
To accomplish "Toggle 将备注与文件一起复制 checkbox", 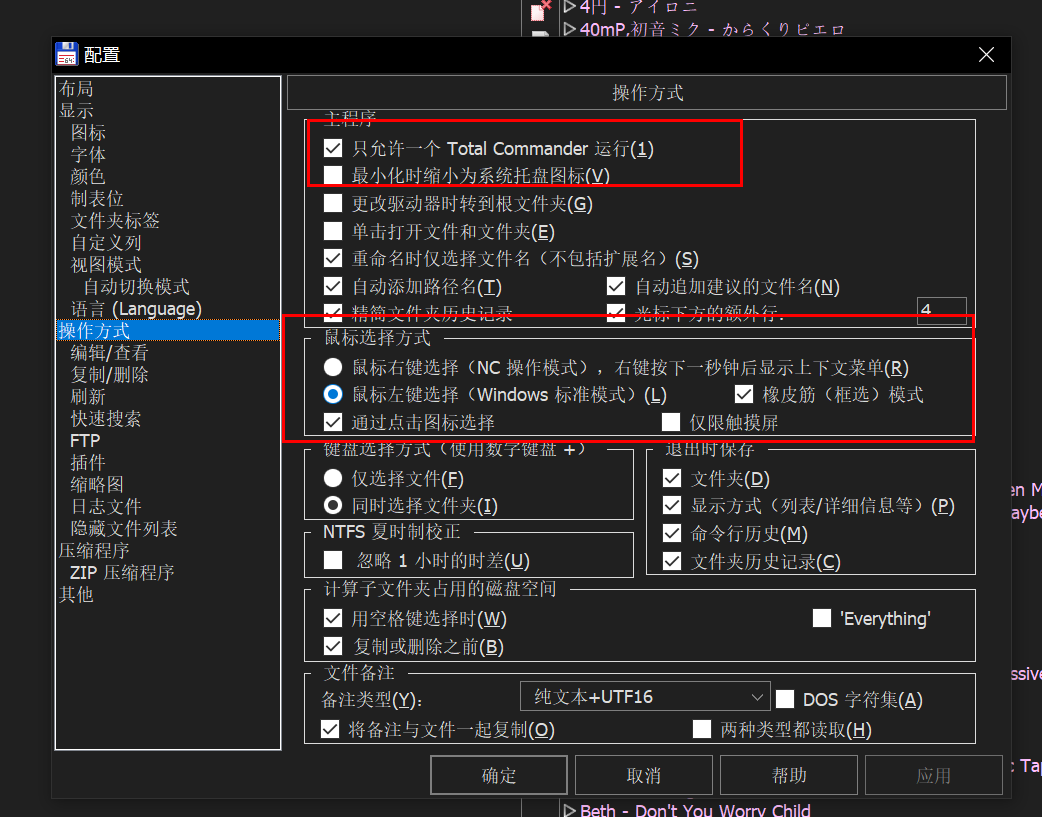I will coord(330,729).
